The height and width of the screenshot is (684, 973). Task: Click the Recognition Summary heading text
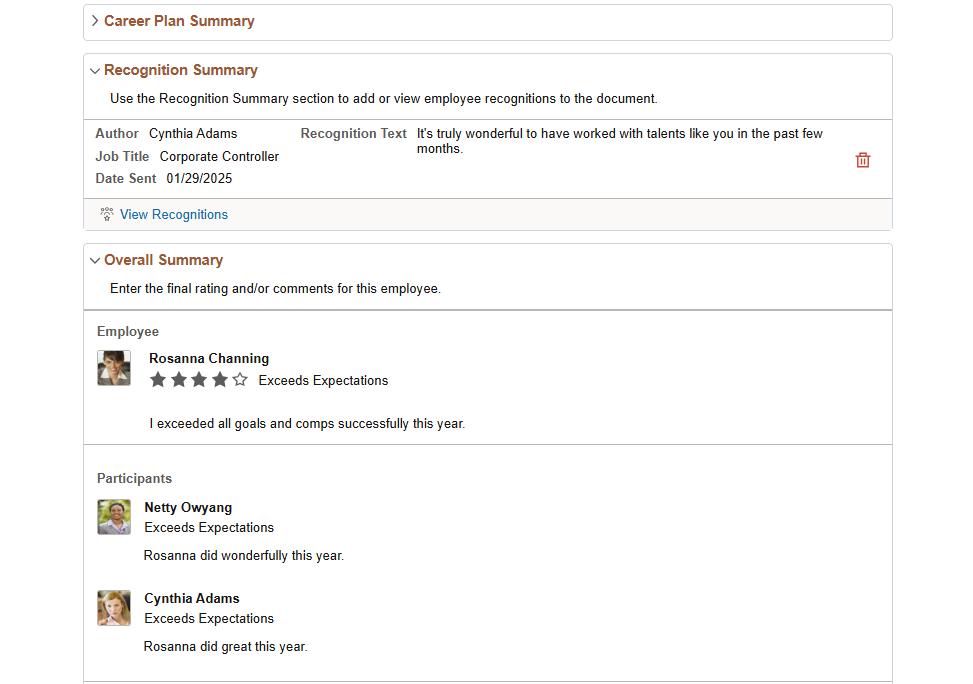click(x=181, y=70)
